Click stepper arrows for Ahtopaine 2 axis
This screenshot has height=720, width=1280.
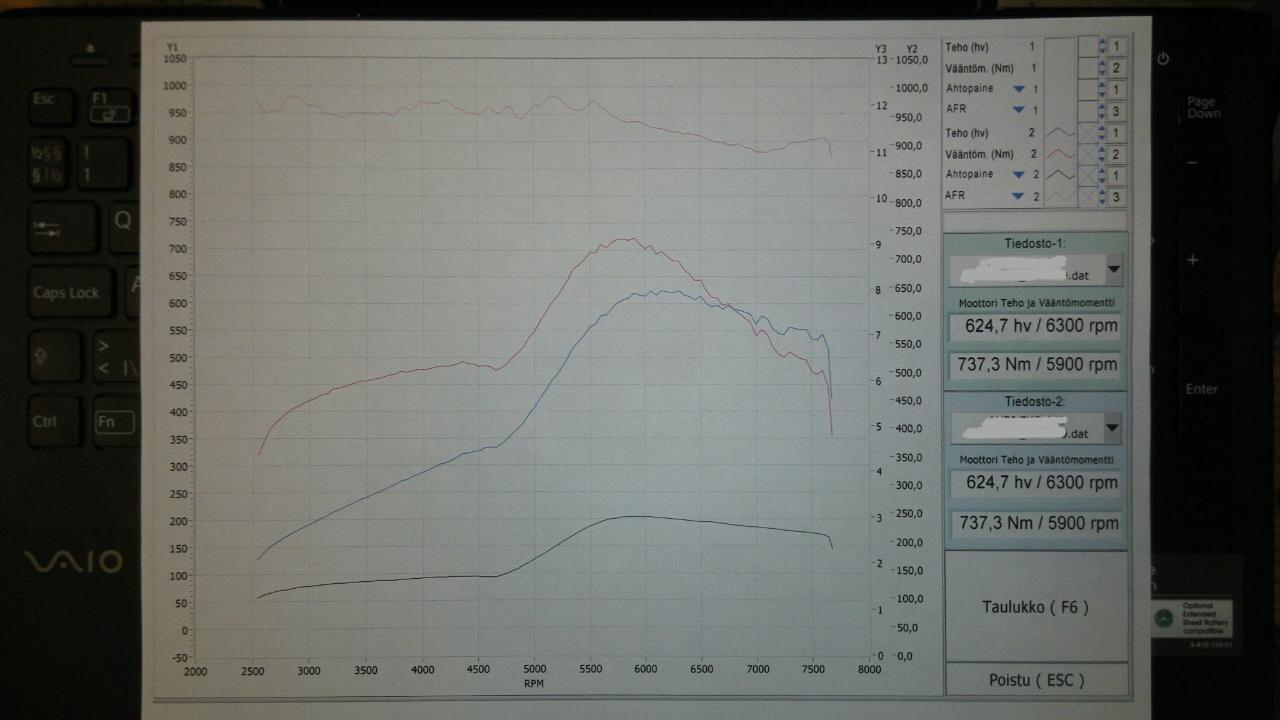[x=1102, y=176]
